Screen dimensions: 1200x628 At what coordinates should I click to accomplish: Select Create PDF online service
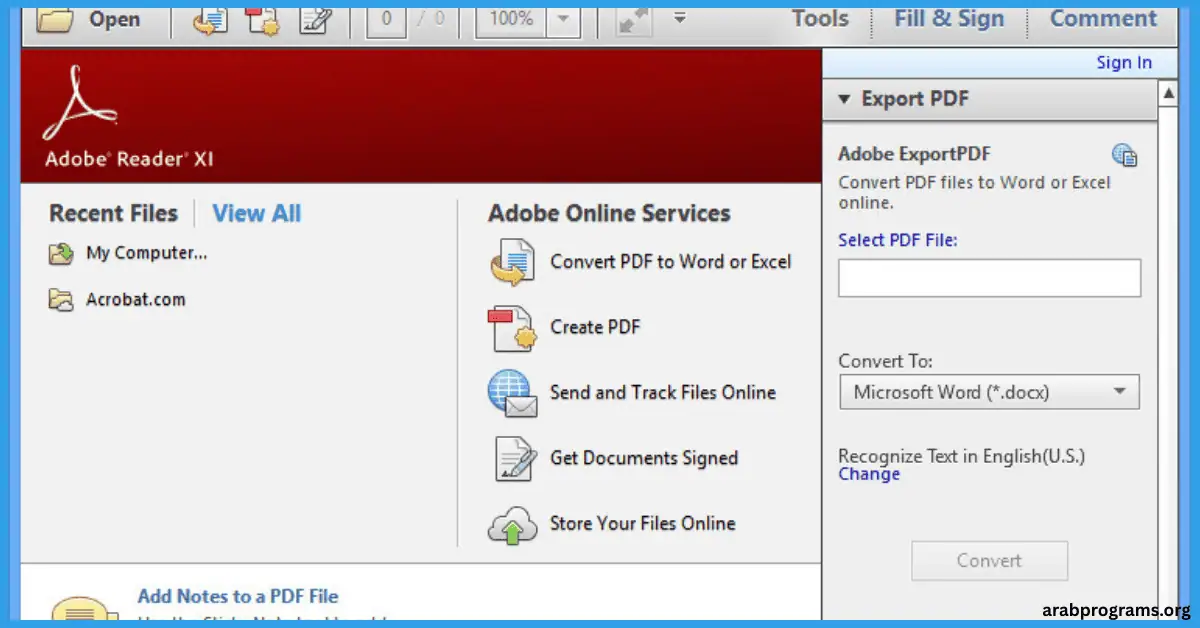[595, 327]
